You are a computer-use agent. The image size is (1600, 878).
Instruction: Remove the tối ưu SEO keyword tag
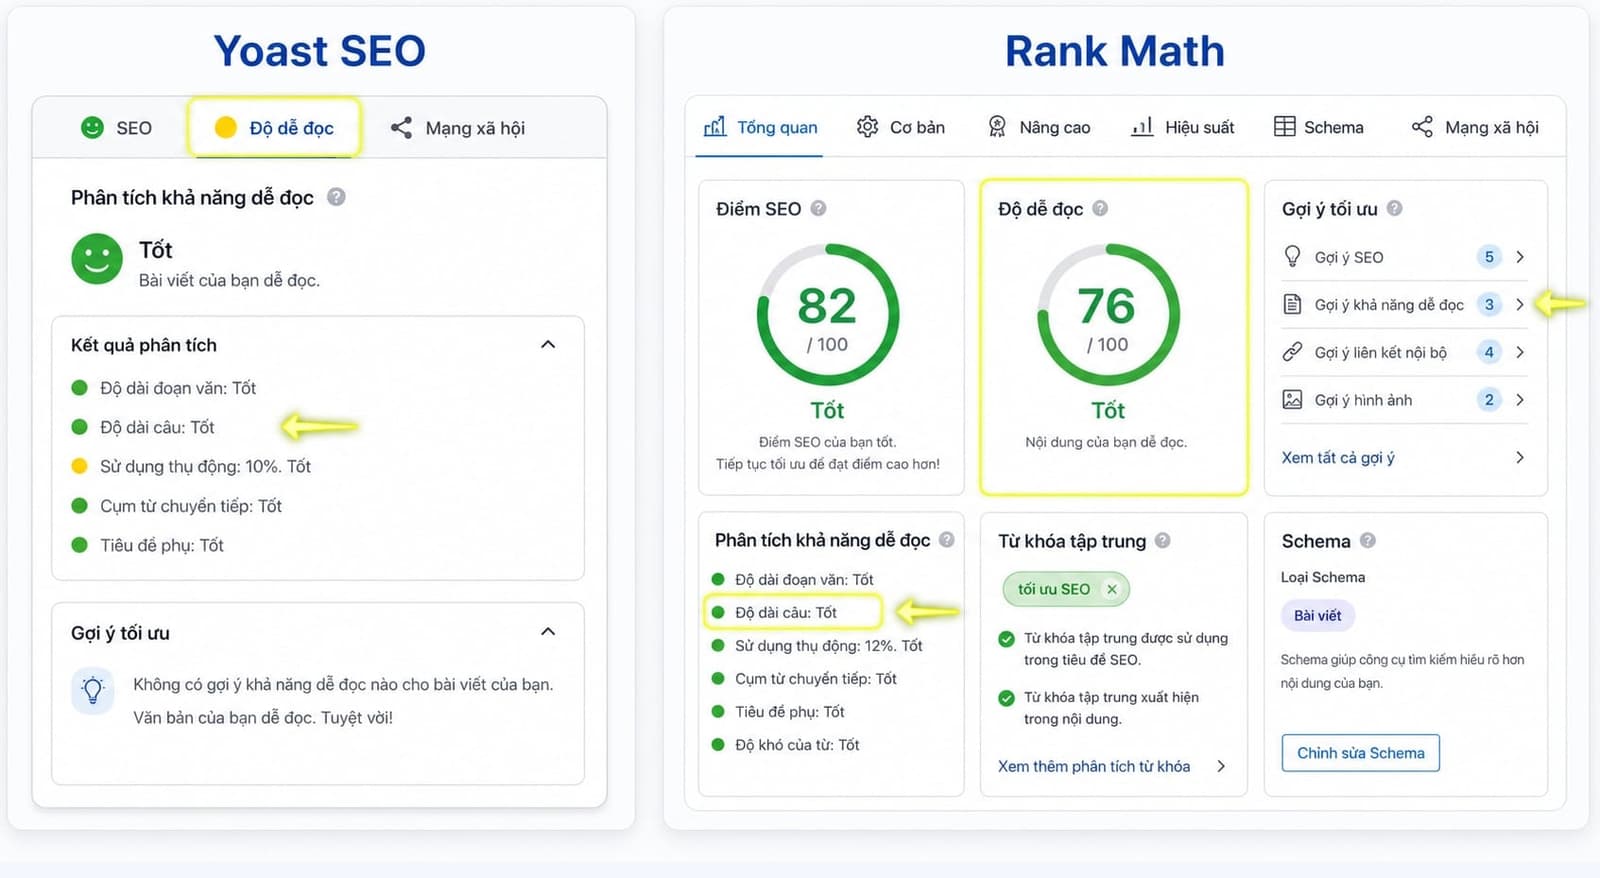click(1112, 589)
